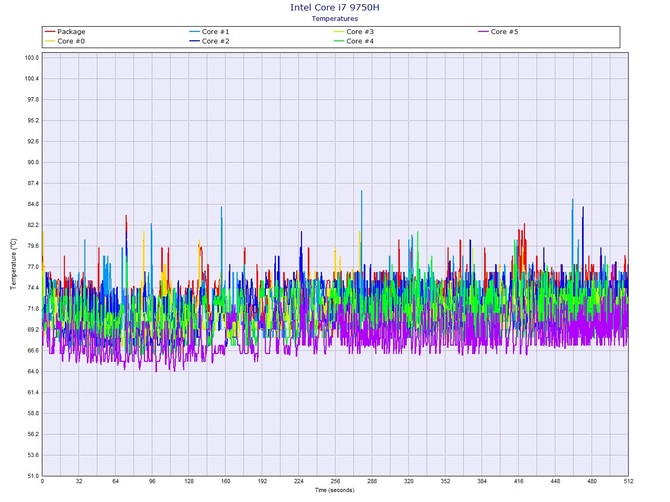Screen dimensions: 670x502
Task: Click the Core #3 legend entry
Action: tap(354, 32)
